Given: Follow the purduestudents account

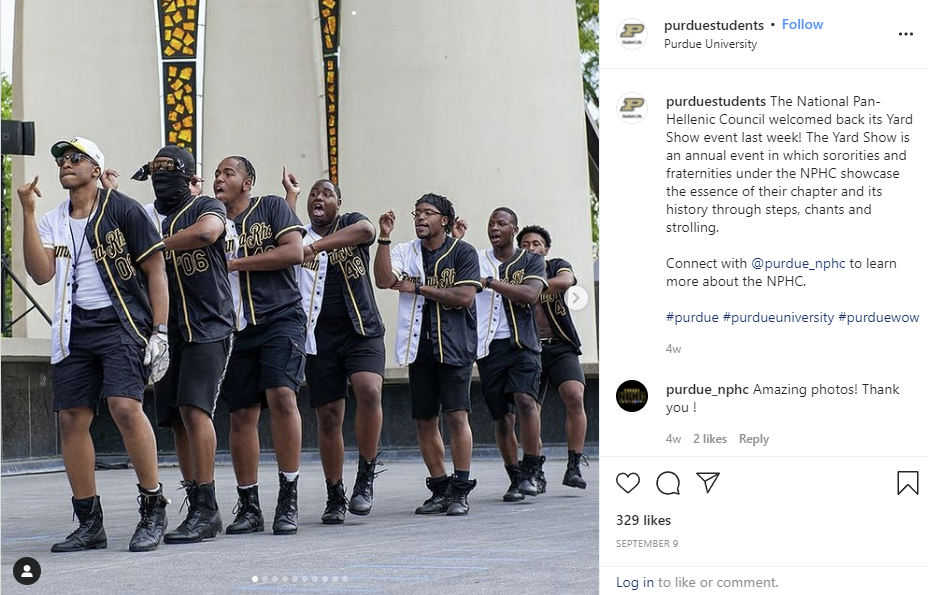Looking at the screenshot, I should 802,24.
